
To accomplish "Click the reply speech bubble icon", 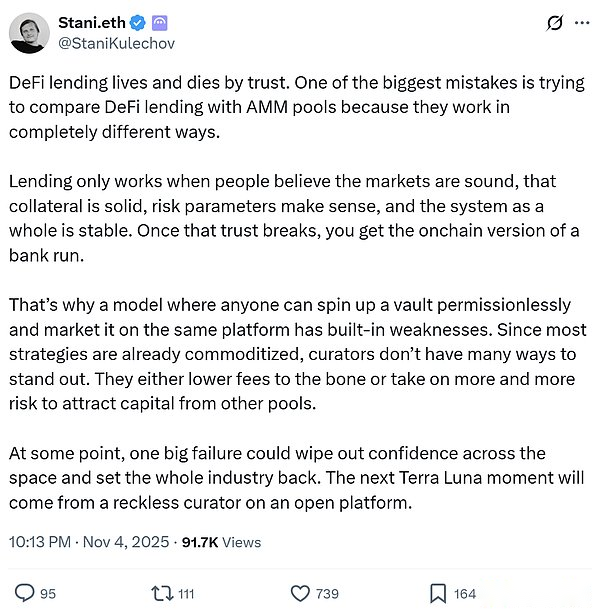I will (x=25, y=593).
